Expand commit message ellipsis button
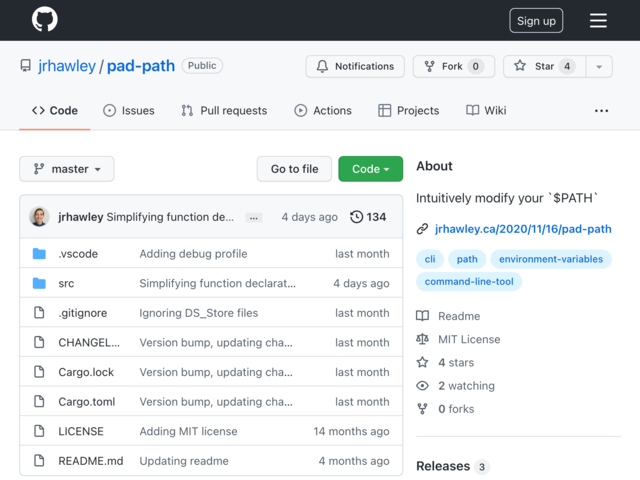This screenshot has width=640, height=480. pos(253,218)
